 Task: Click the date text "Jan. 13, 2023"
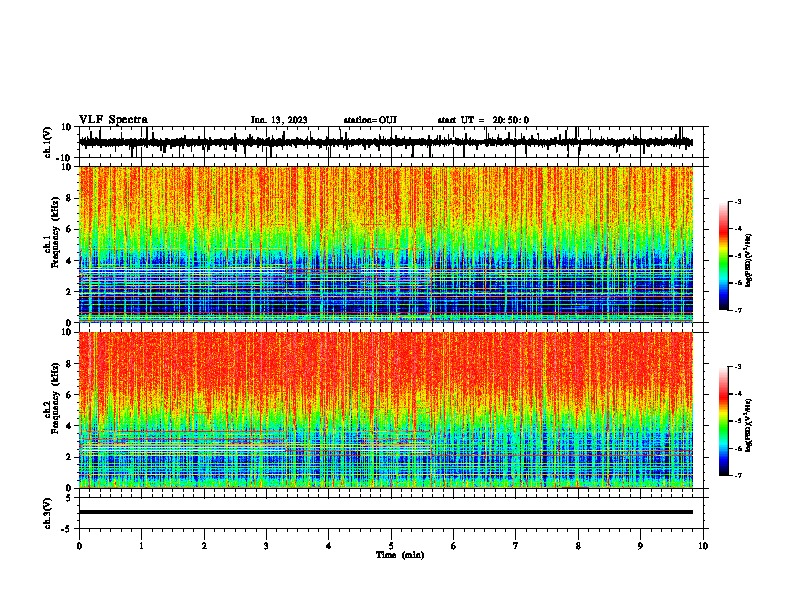click(x=279, y=120)
